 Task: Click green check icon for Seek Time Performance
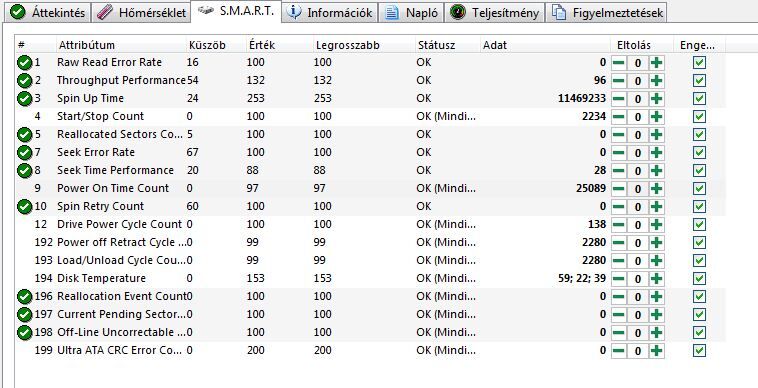[x=24, y=171]
